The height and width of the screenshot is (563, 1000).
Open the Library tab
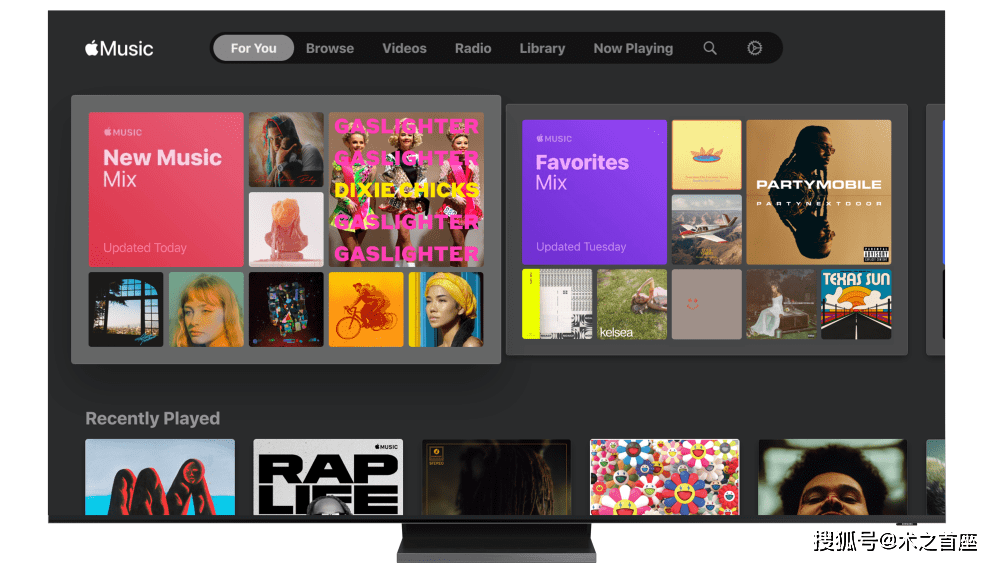click(542, 48)
